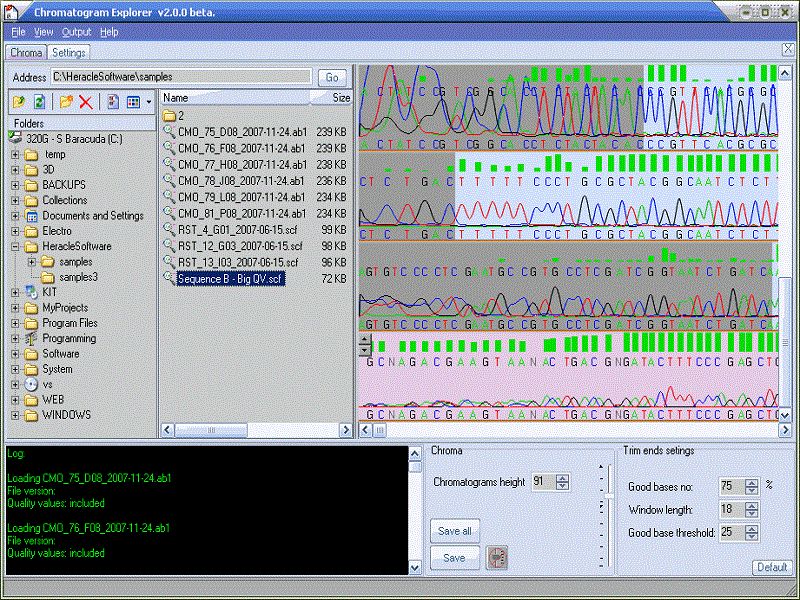The image size is (800, 600).
Task: Change list view using the view-mode icon
Action: click(x=134, y=102)
